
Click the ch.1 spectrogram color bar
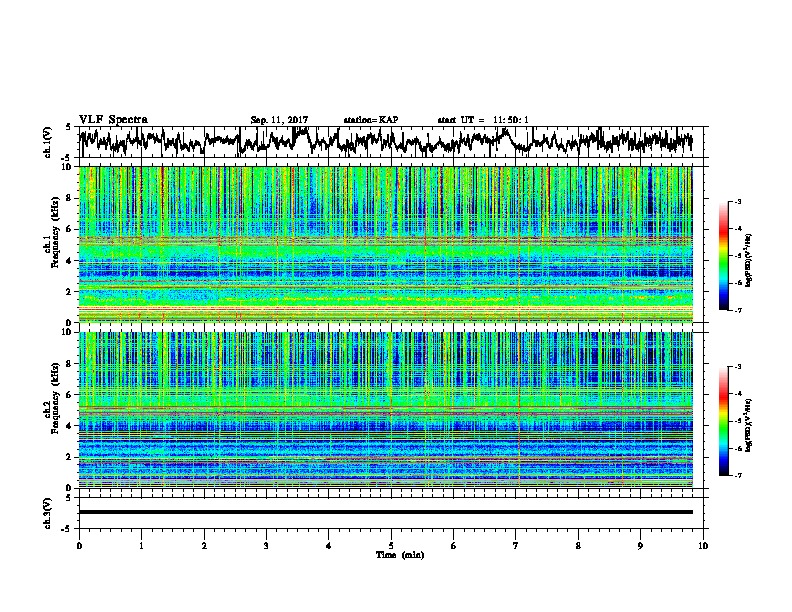pyautogui.click(x=724, y=256)
